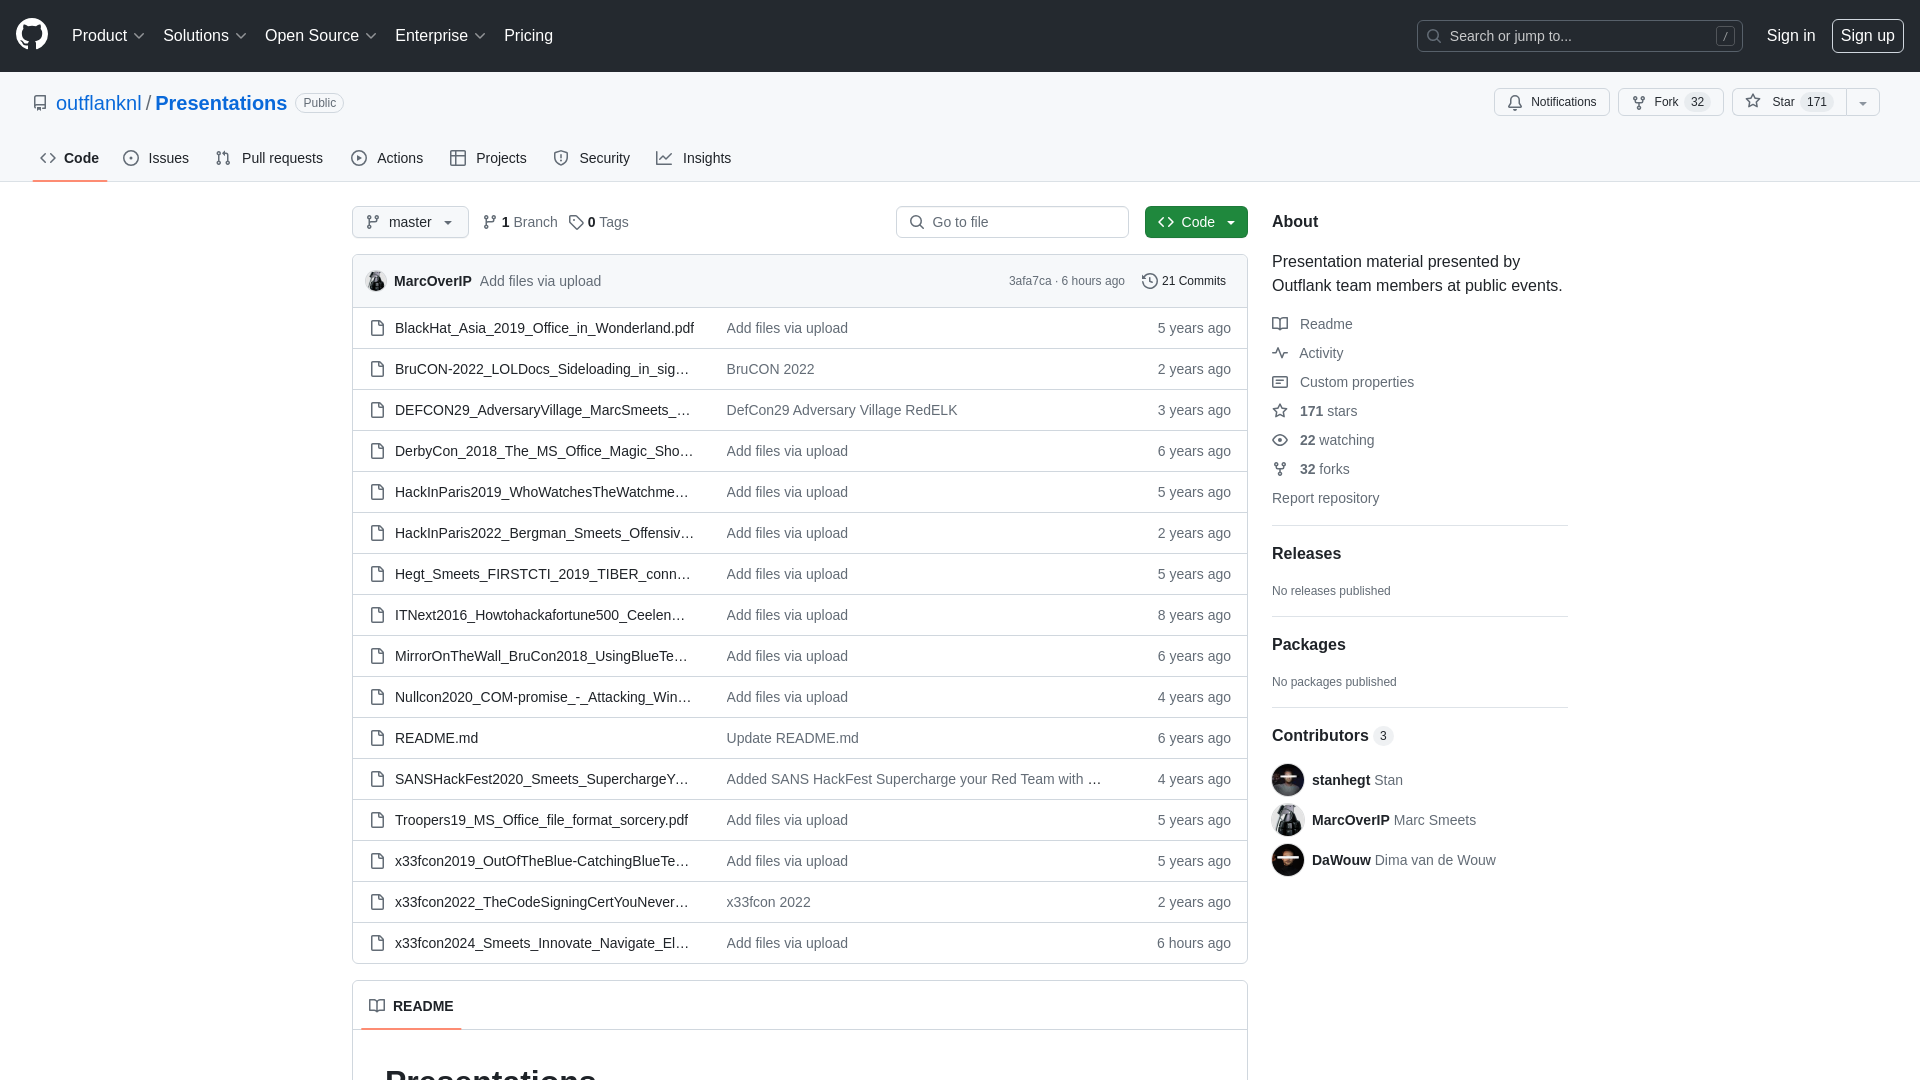Image resolution: width=1920 pixels, height=1080 pixels.
Task: Click the Pull requests branch icon
Action: [x=223, y=158]
